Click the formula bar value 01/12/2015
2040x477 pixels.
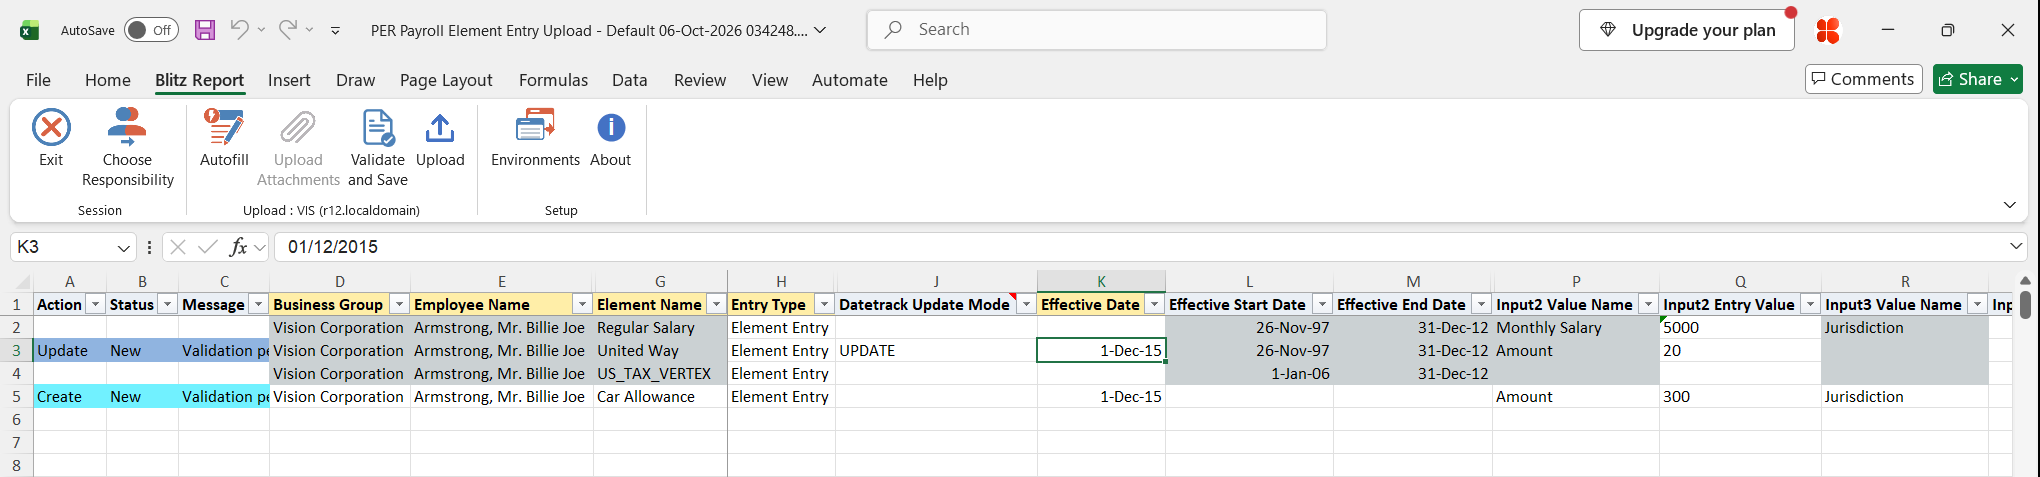tap(333, 247)
